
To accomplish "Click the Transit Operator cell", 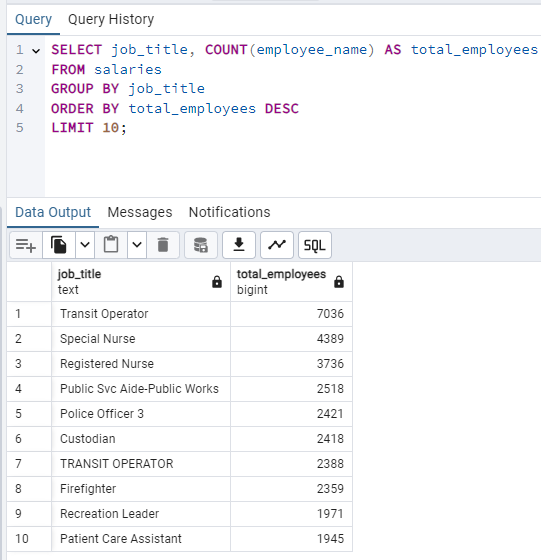I will point(141,314).
